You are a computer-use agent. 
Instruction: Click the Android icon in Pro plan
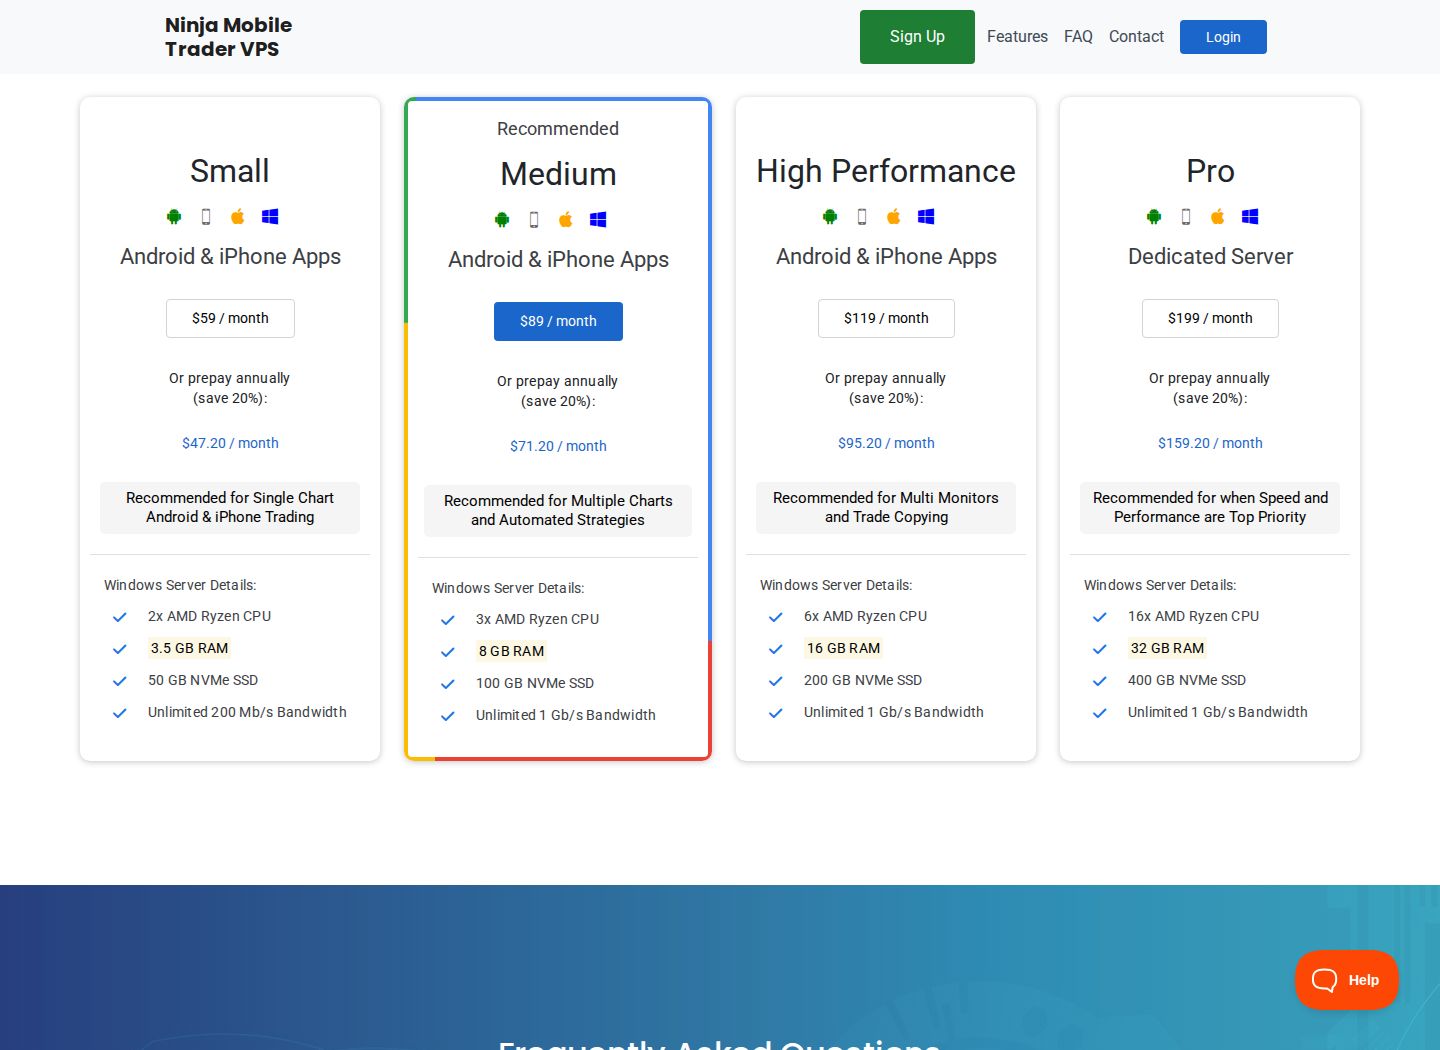pyautogui.click(x=1154, y=216)
